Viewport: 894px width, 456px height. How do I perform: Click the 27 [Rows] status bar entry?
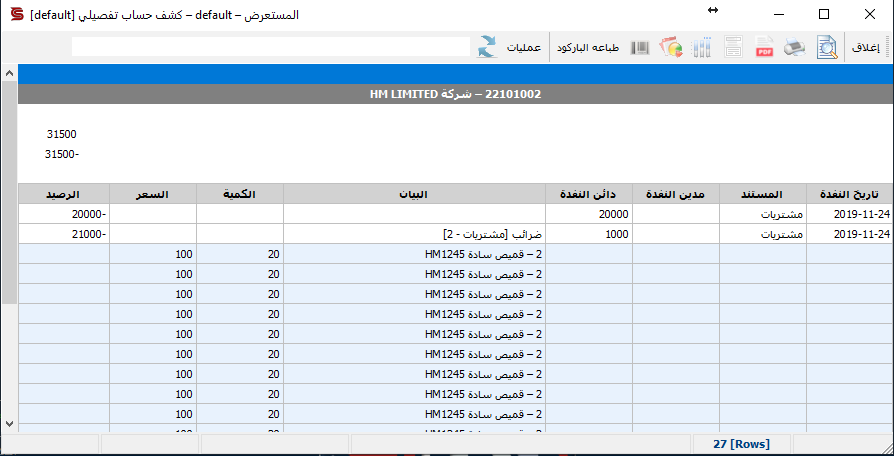point(741,444)
